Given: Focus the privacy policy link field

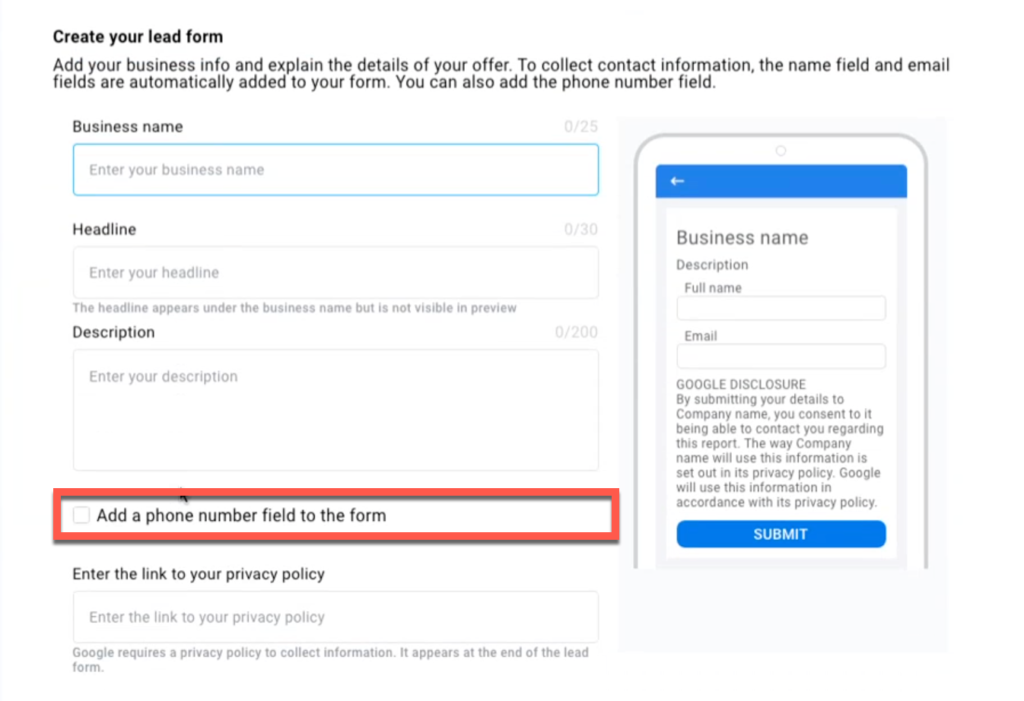Looking at the screenshot, I should click(x=336, y=617).
